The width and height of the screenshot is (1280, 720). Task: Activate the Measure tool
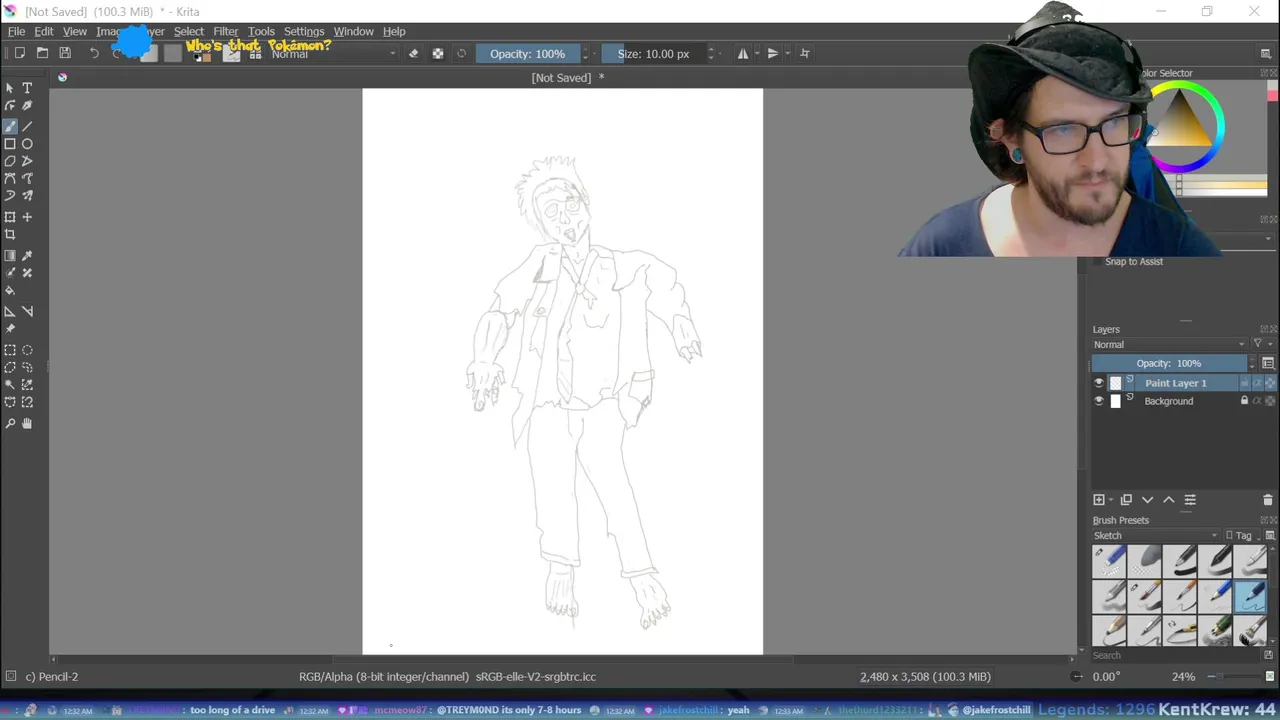point(27,311)
